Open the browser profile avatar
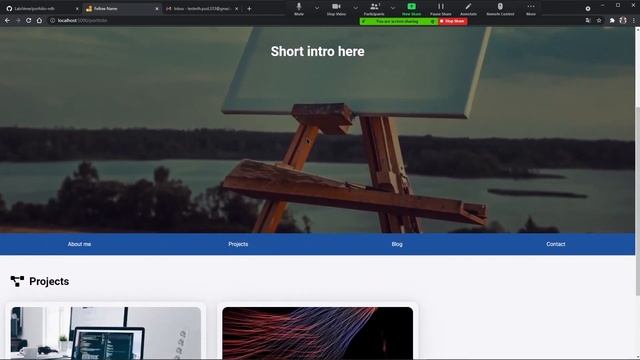This screenshot has width=640, height=360. pyautogui.click(x=623, y=20)
